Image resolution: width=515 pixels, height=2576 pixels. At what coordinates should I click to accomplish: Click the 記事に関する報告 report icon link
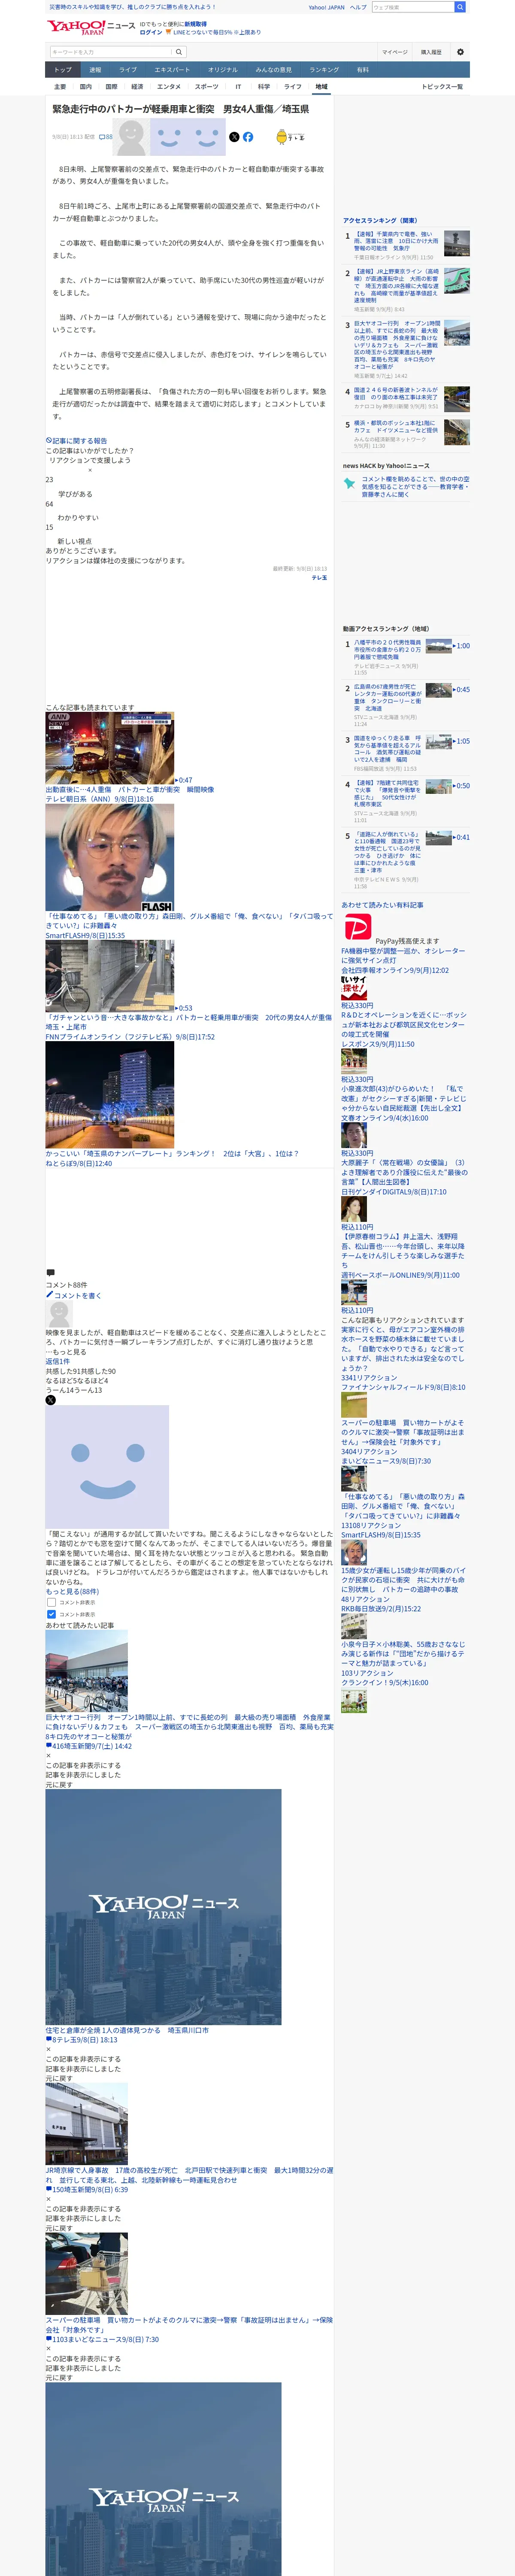point(76,441)
